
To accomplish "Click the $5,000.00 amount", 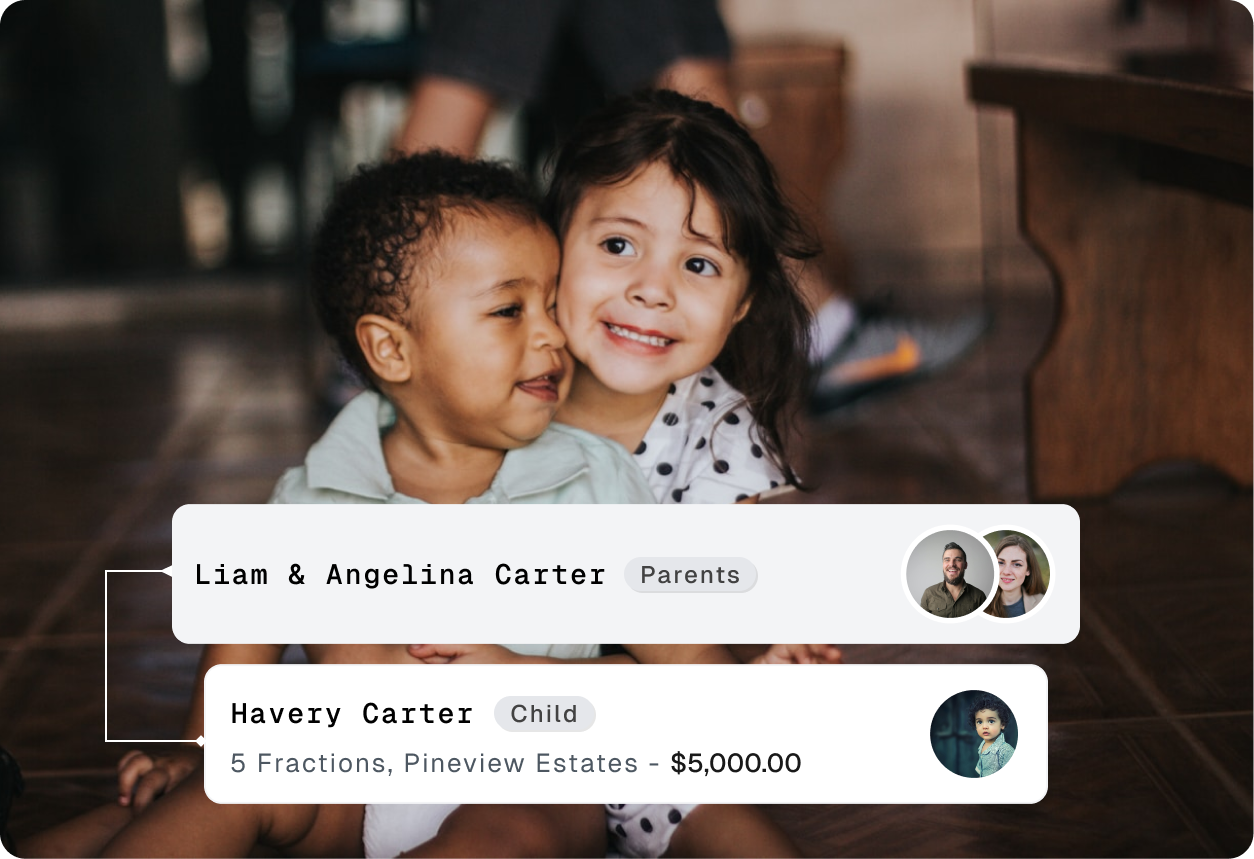I will pos(736,764).
